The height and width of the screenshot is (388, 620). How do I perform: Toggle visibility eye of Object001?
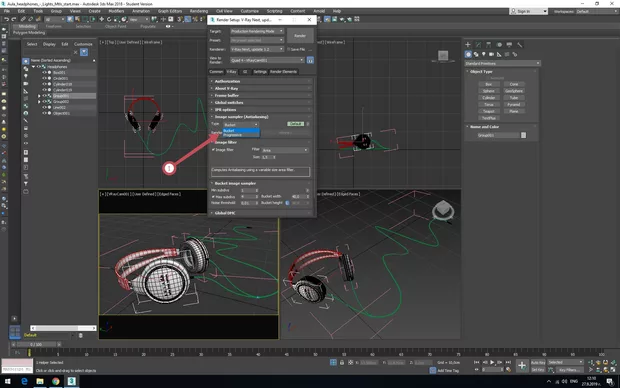[44, 113]
